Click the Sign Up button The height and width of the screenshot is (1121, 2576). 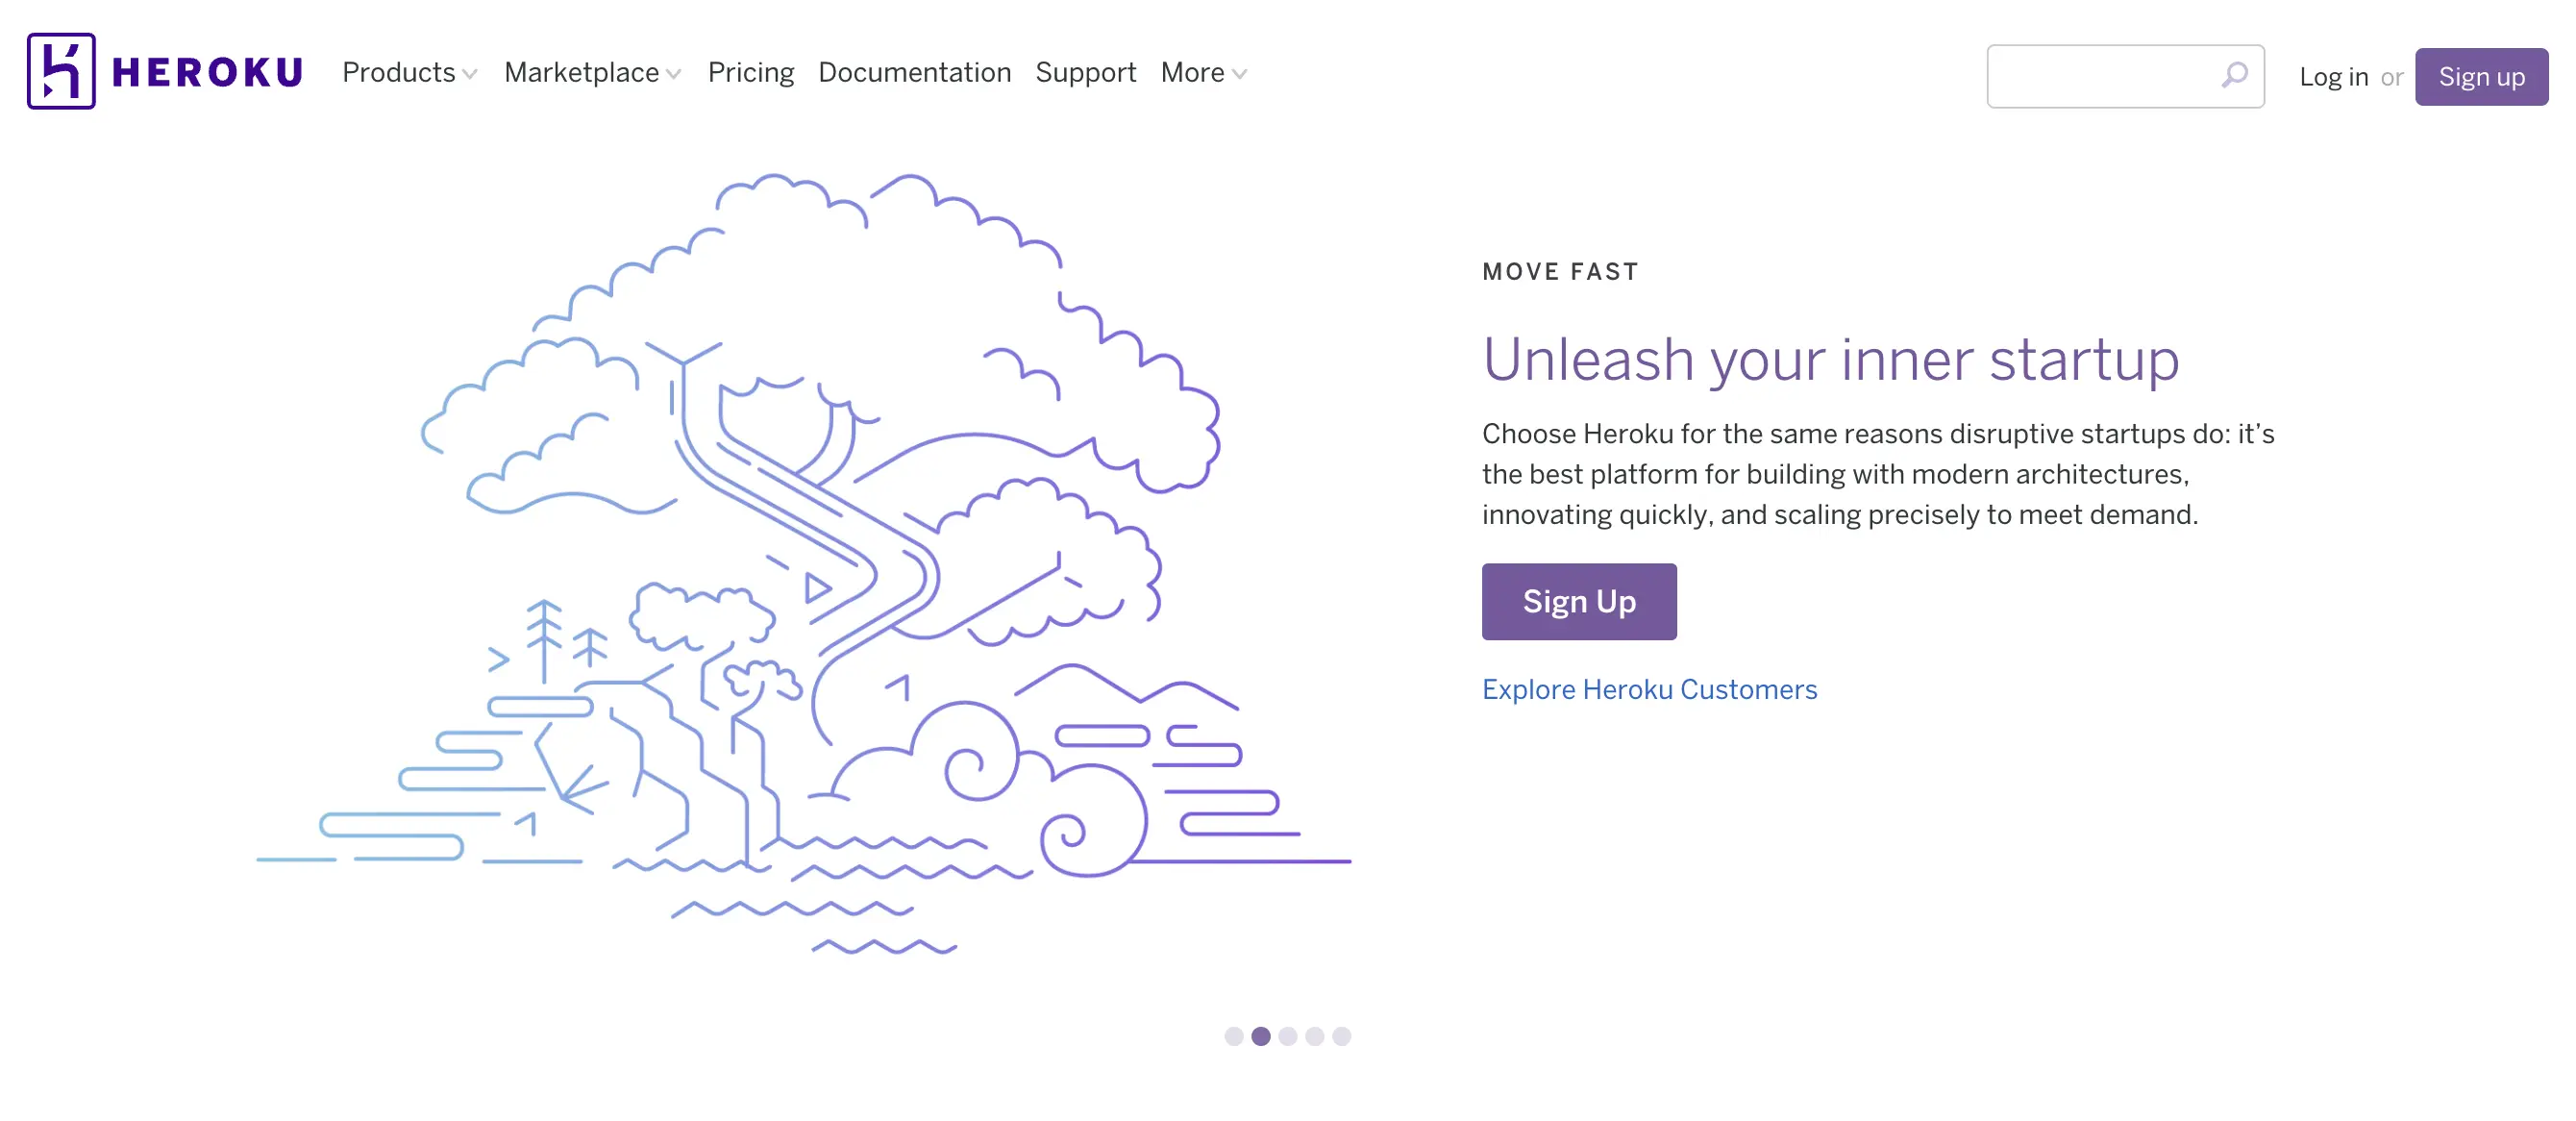click(x=1579, y=602)
